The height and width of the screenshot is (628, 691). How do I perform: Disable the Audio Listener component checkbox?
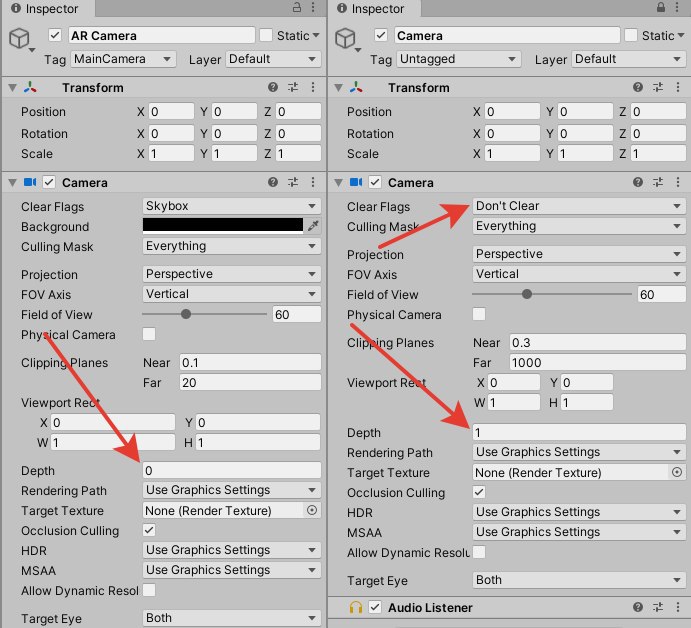click(375, 607)
